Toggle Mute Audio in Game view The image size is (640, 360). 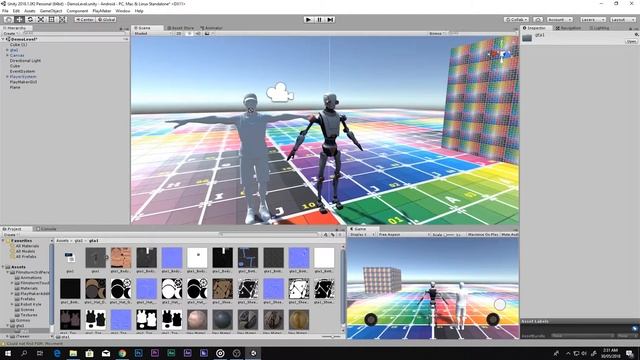click(509, 235)
